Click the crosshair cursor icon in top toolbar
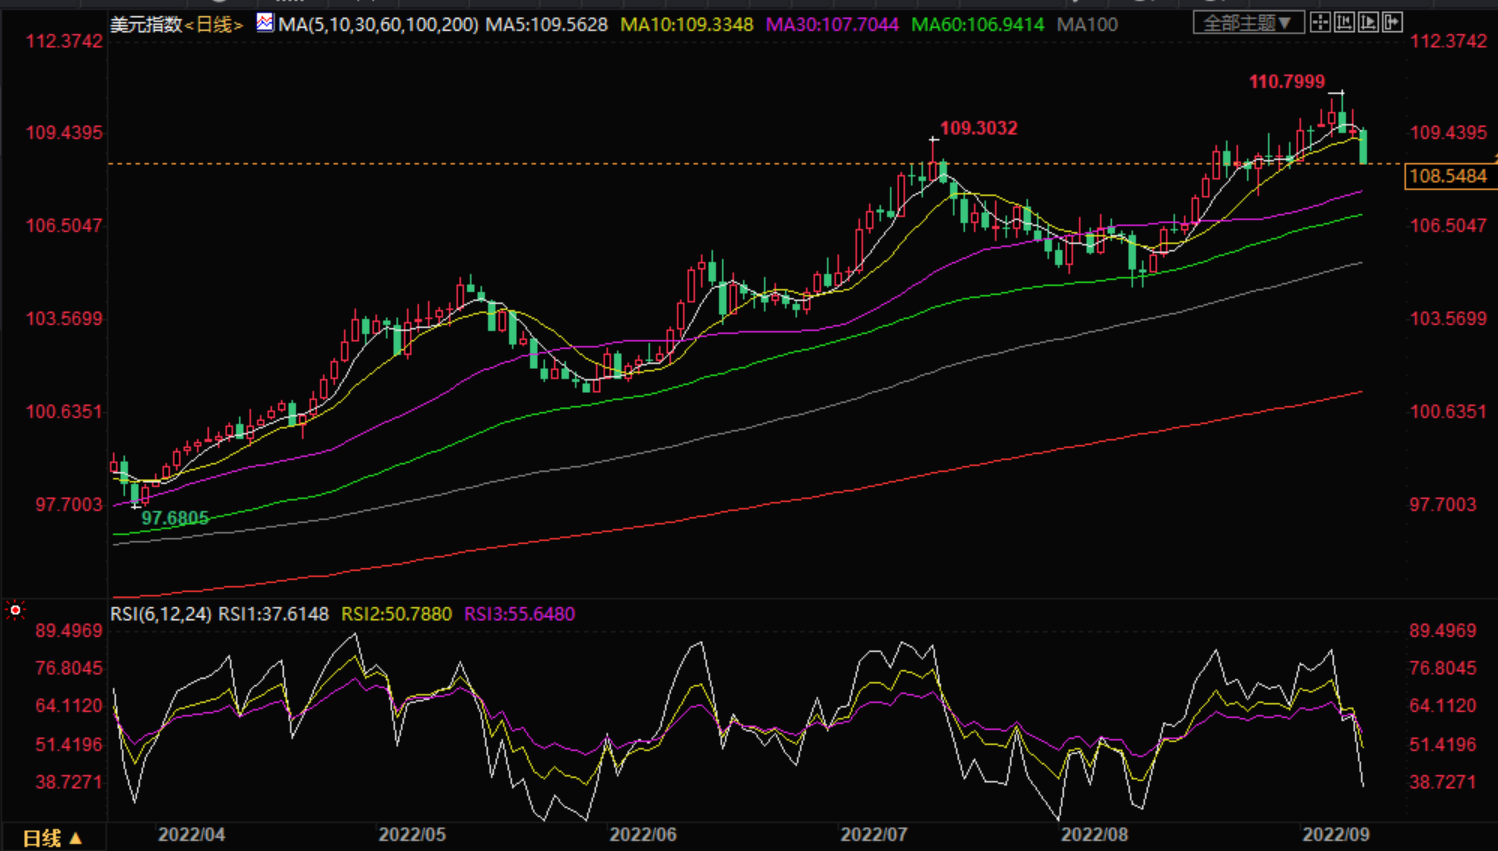Viewport: 1498px width, 851px height. (1320, 22)
